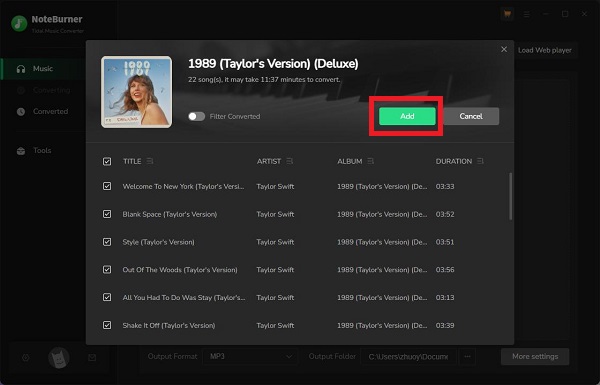Uncheck All You Had To Do Was Stay
Screen dimensions: 600x385
[x=107, y=297]
